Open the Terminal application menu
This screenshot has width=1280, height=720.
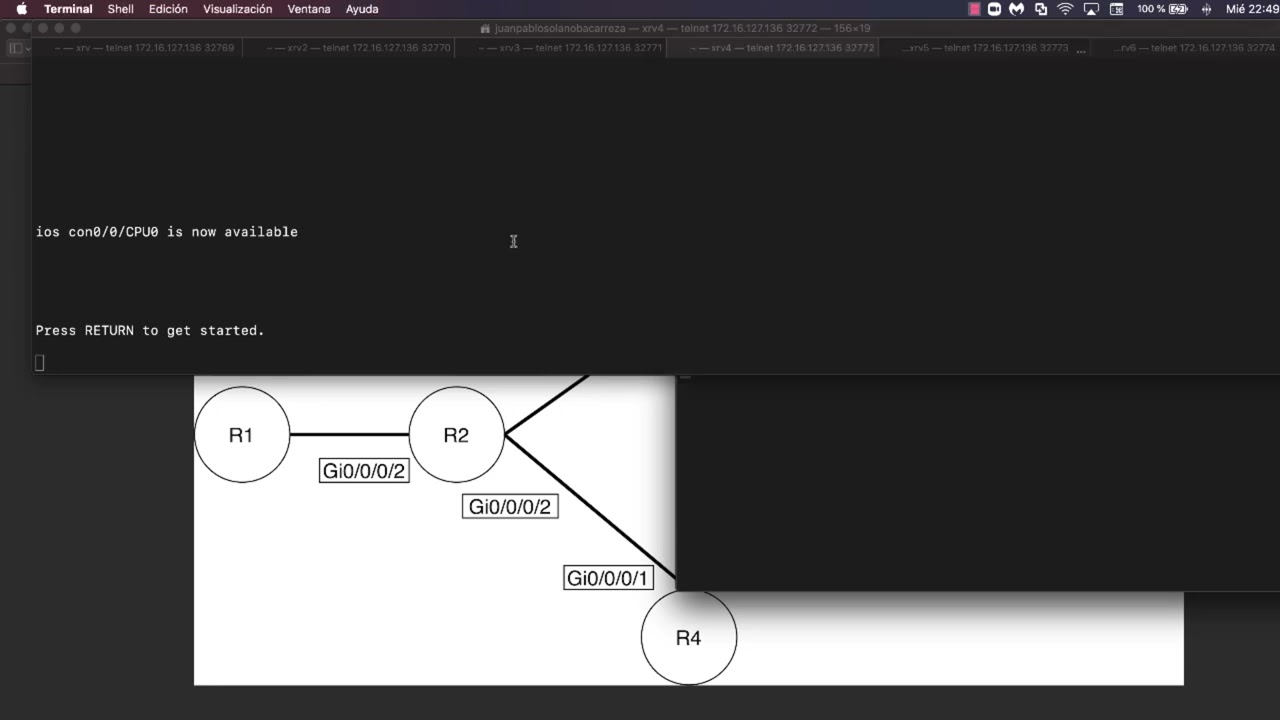pos(68,9)
